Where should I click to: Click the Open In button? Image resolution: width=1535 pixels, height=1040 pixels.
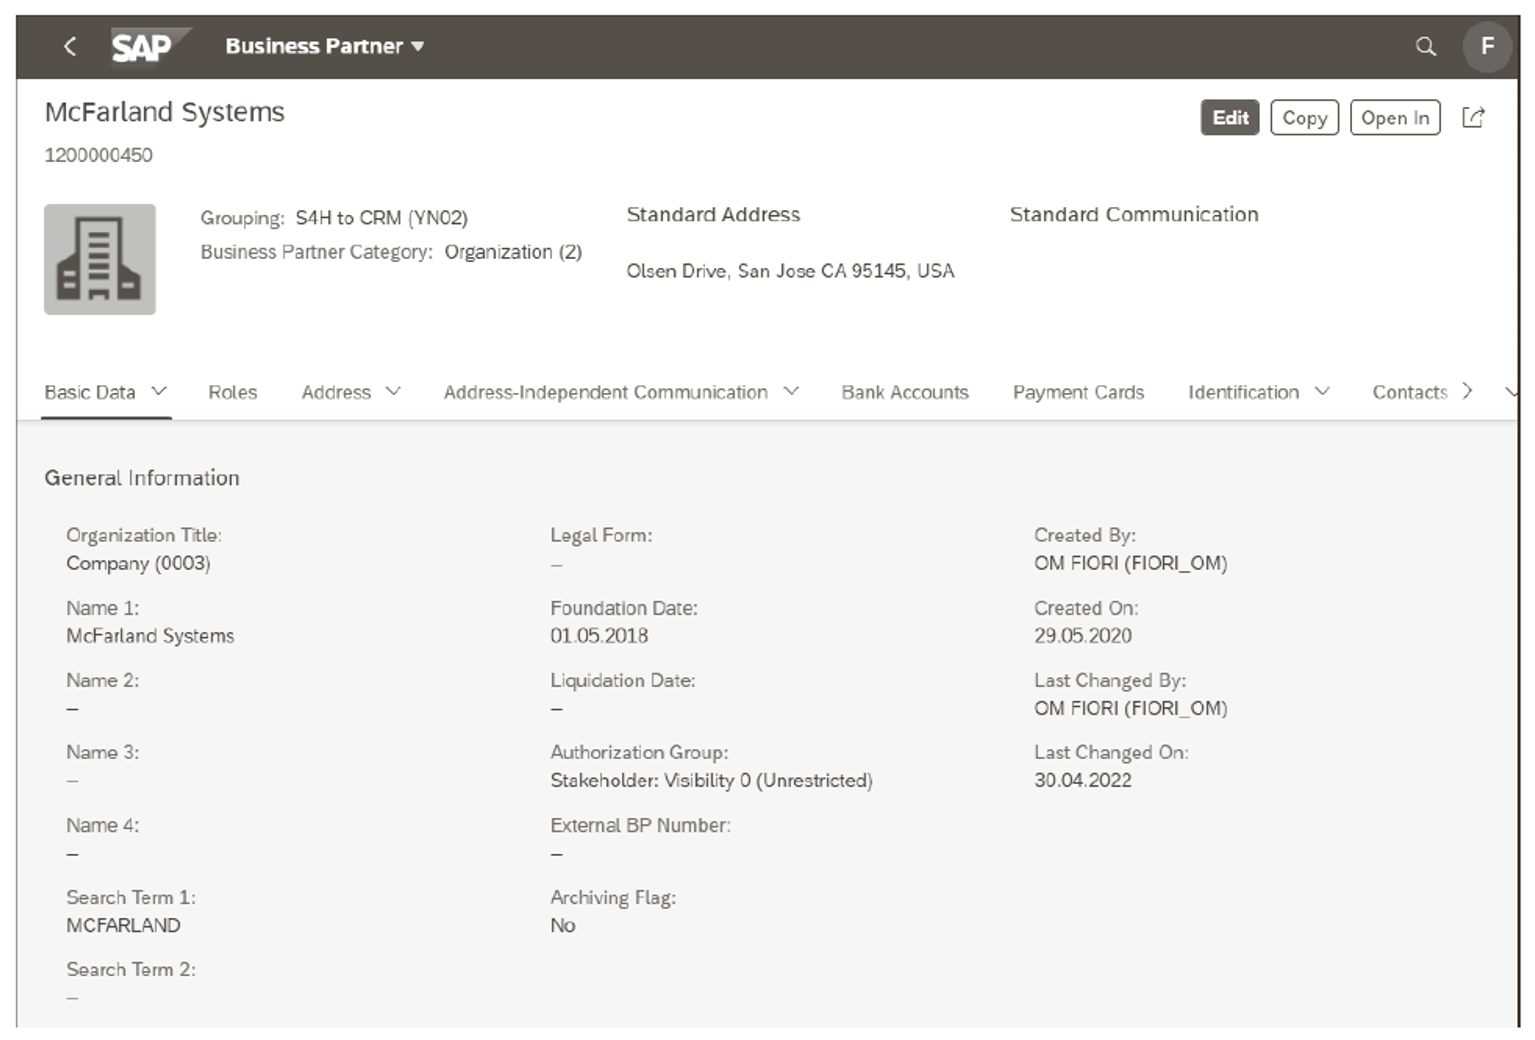(x=1395, y=117)
